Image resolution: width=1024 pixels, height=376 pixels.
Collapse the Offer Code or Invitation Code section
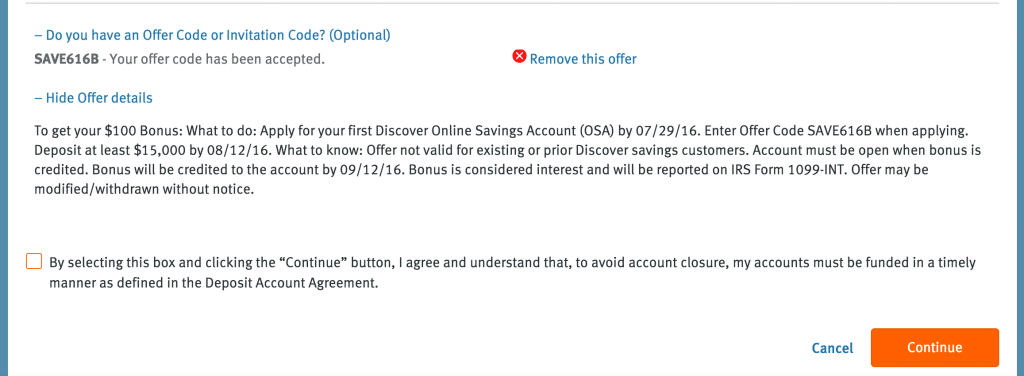[x=212, y=35]
